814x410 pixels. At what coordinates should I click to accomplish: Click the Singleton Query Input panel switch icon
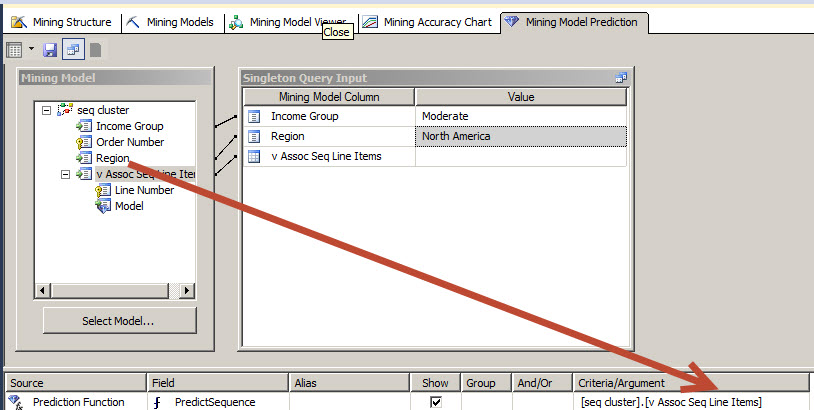[621, 78]
